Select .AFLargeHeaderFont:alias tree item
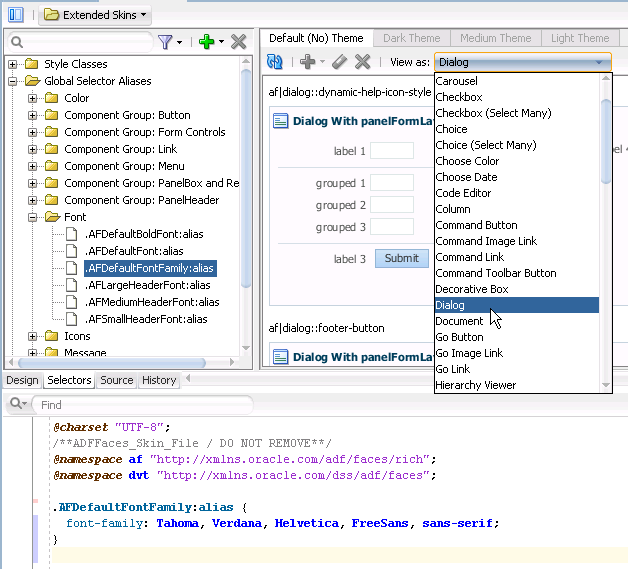 (147, 285)
